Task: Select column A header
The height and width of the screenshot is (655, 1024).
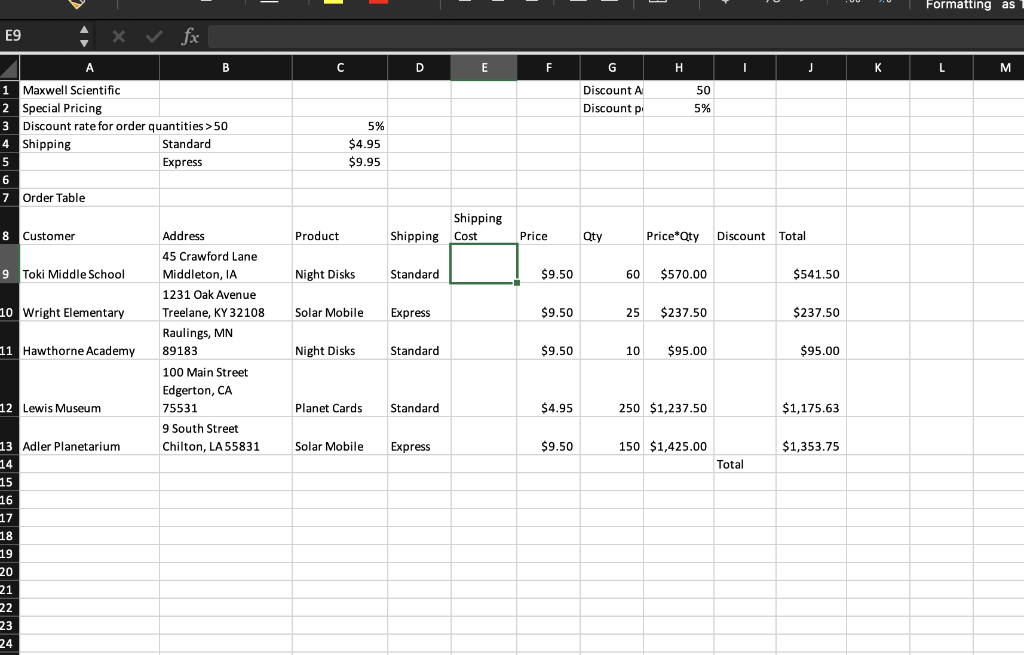Action: [89, 67]
